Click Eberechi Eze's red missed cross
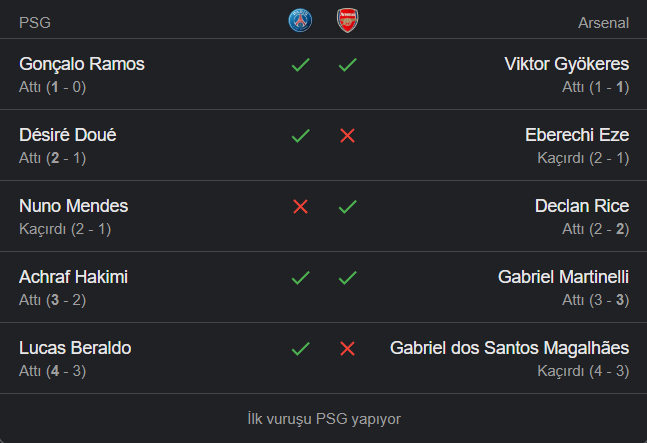The width and height of the screenshot is (647, 443). click(x=347, y=136)
